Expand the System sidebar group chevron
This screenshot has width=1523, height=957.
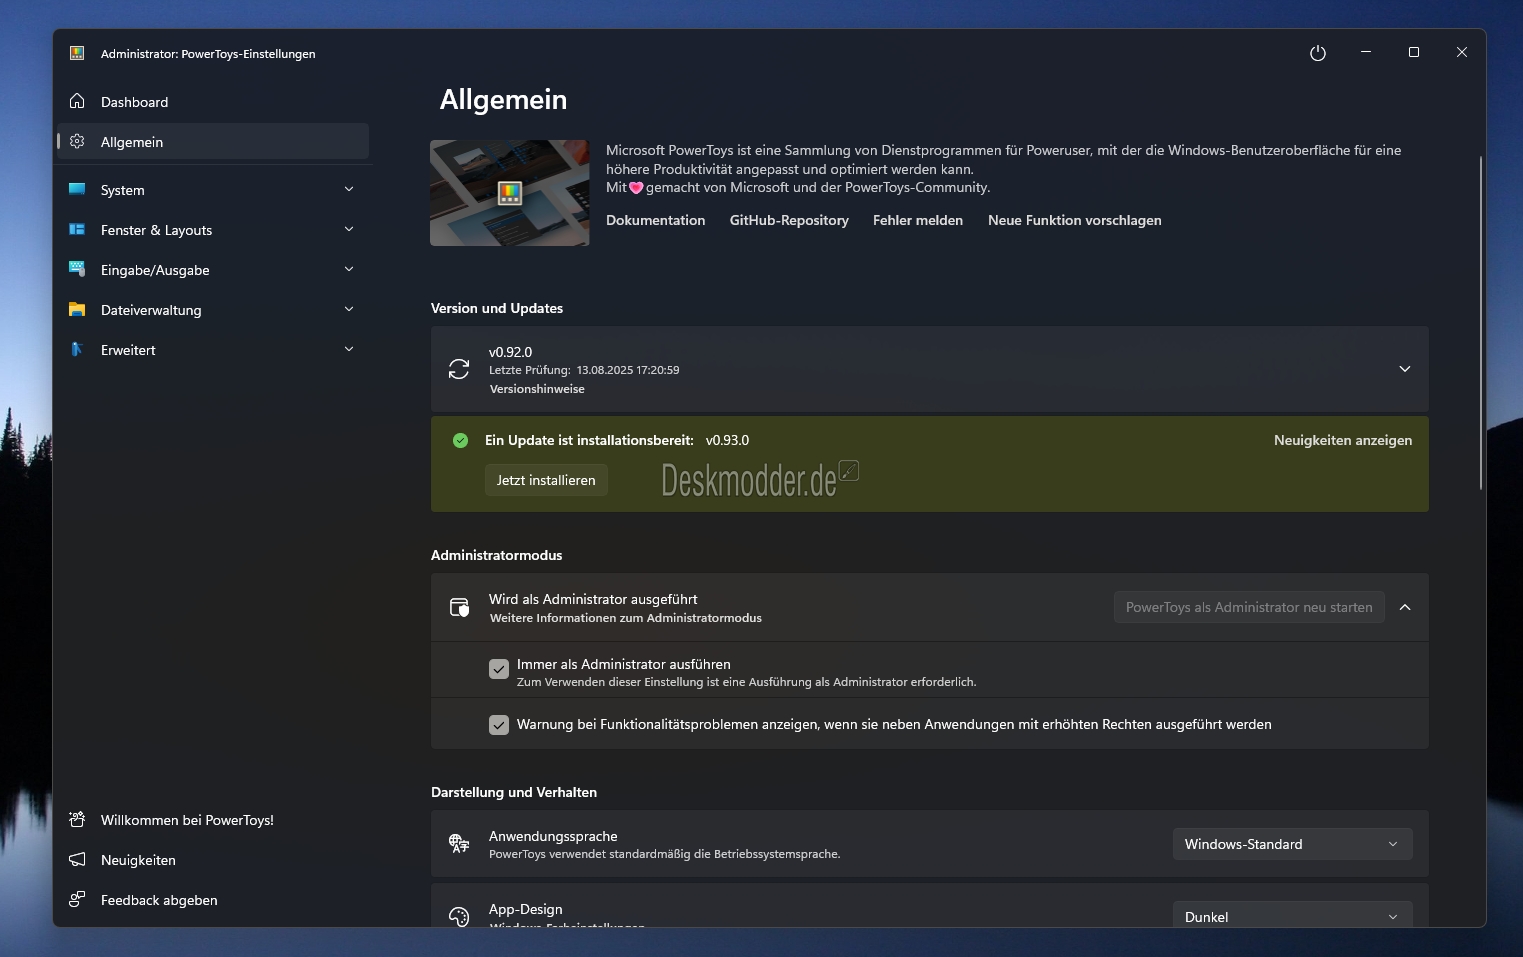click(x=349, y=189)
